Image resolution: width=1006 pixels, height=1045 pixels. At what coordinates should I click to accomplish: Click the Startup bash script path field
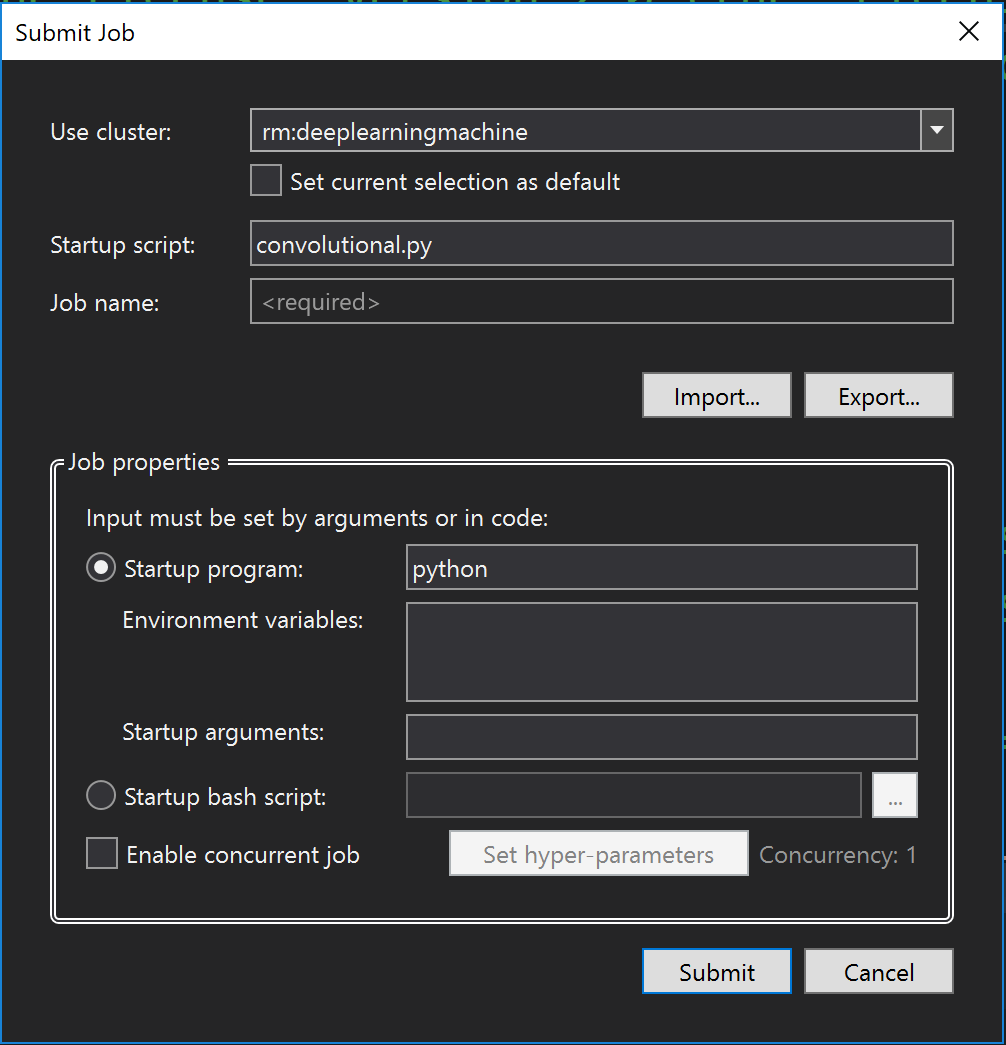click(633, 794)
